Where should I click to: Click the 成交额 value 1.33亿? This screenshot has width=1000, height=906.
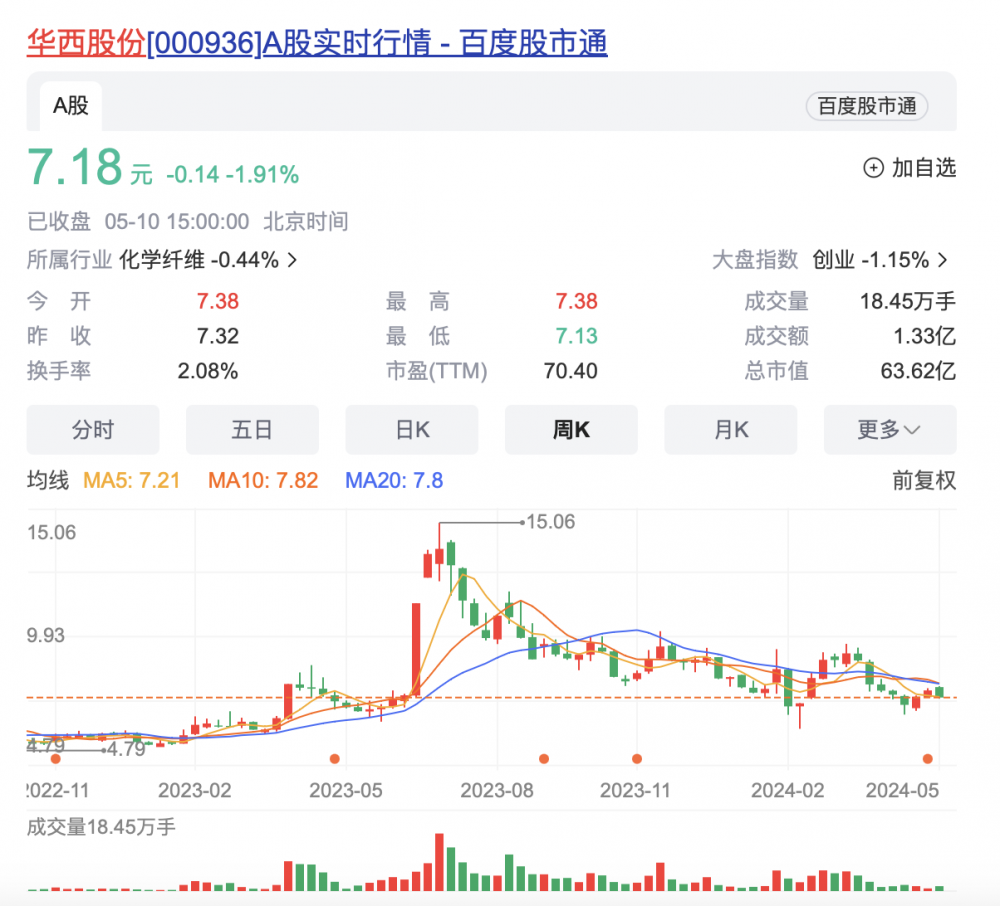click(x=924, y=336)
